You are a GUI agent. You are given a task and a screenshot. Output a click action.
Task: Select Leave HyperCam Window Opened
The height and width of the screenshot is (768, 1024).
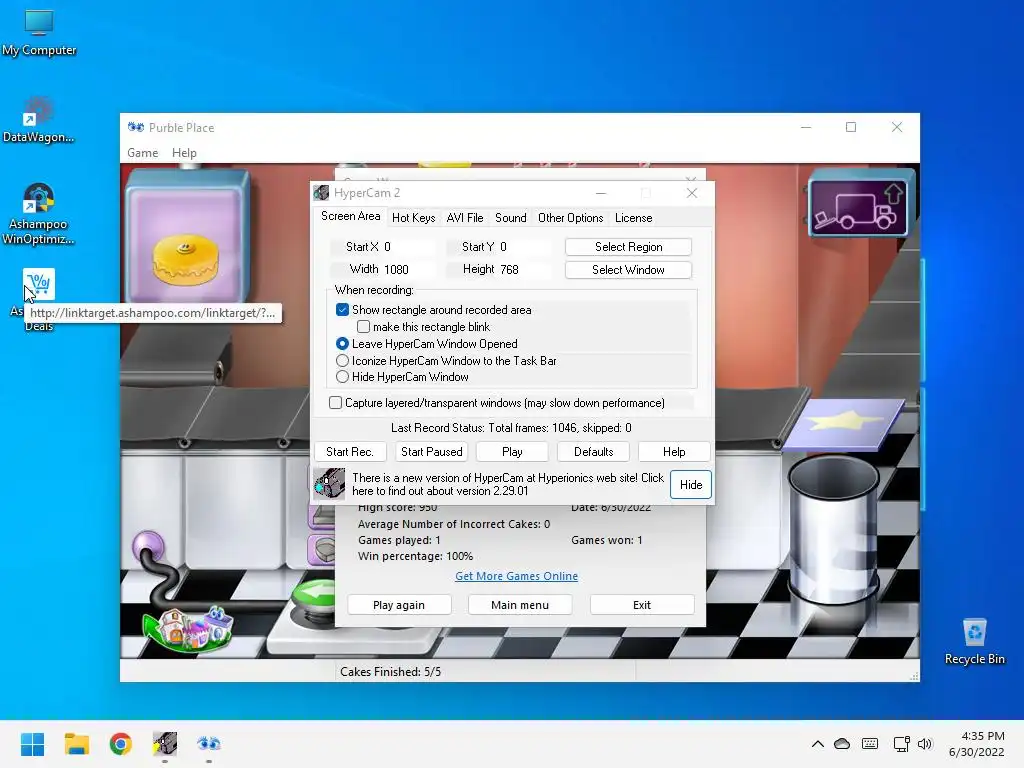click(x=342, y=344)
